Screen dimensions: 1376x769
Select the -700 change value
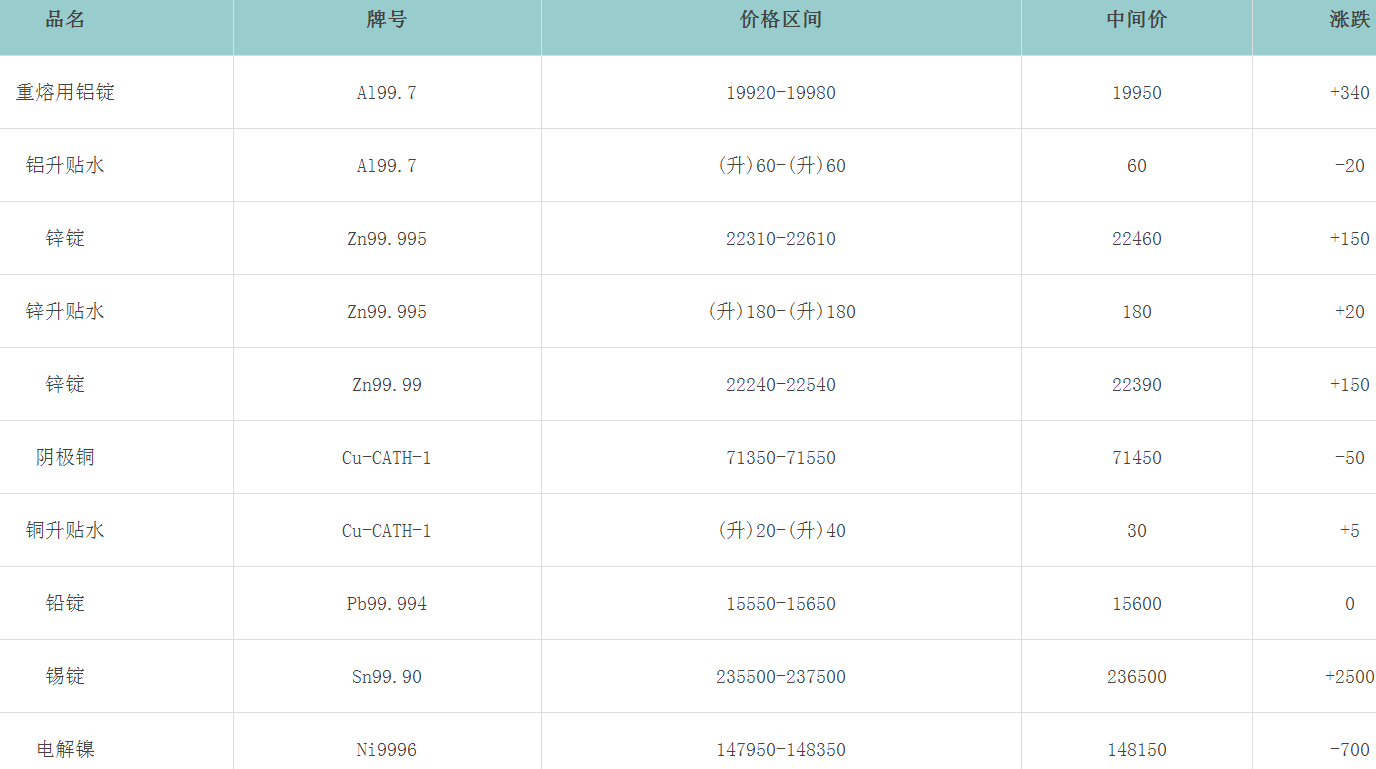tap(1349, 749)
